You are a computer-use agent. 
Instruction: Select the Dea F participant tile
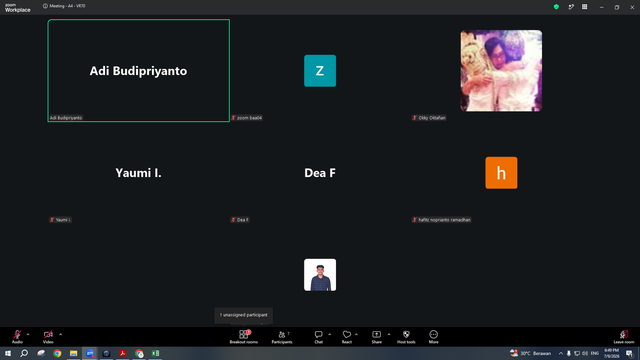point(320,173)
